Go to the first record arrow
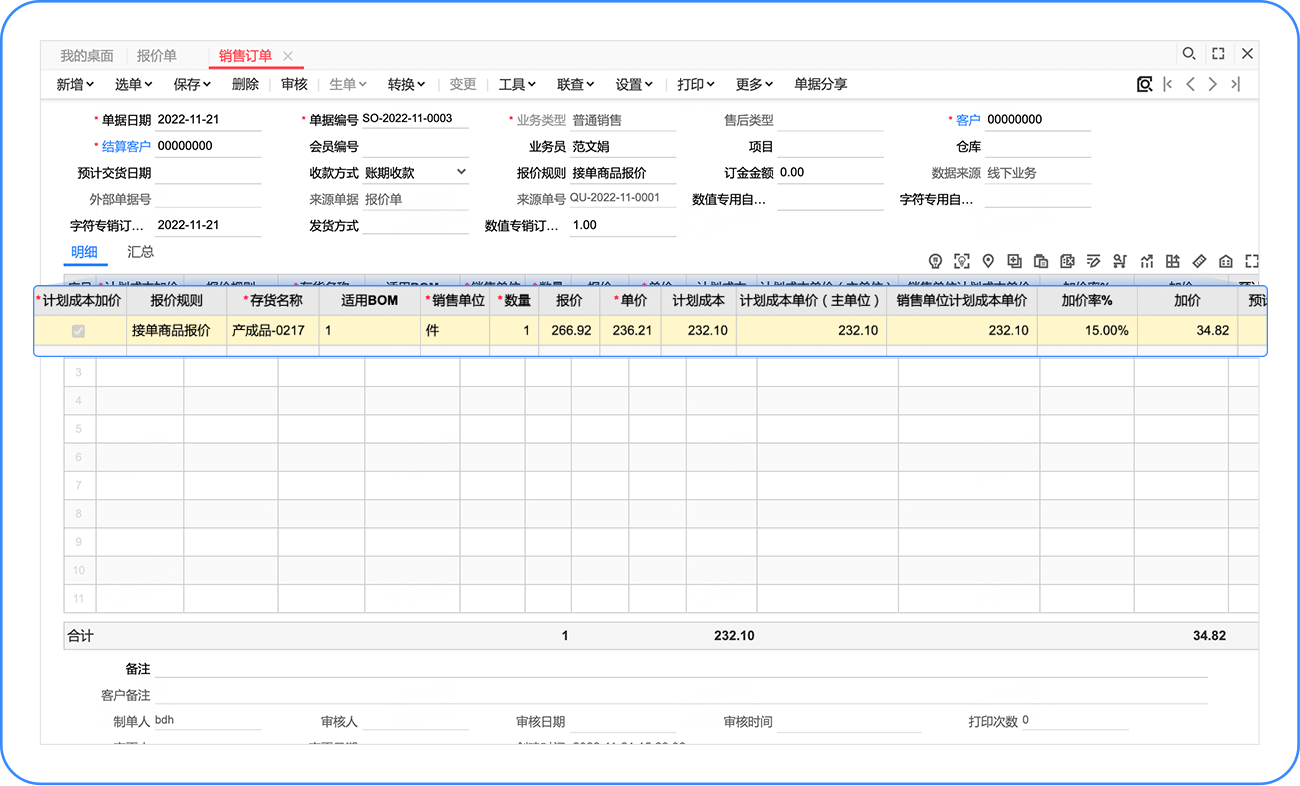This screenshot has width=1300, height=786. click(1168, 85)
